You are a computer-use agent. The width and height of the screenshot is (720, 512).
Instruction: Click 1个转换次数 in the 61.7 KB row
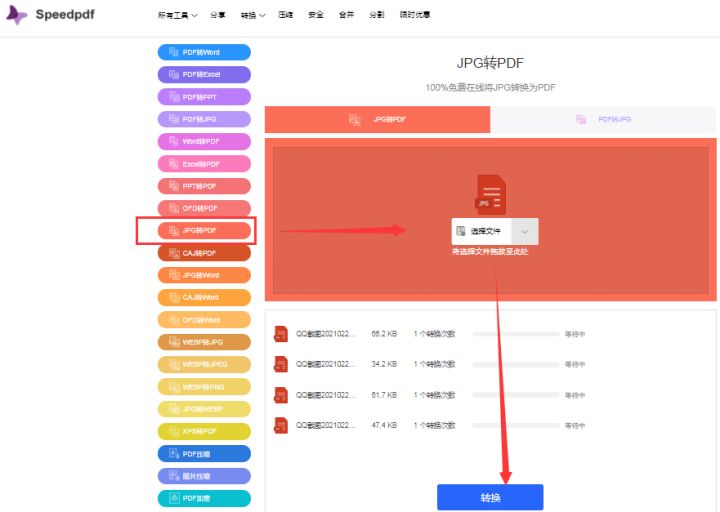coord(434,395)
